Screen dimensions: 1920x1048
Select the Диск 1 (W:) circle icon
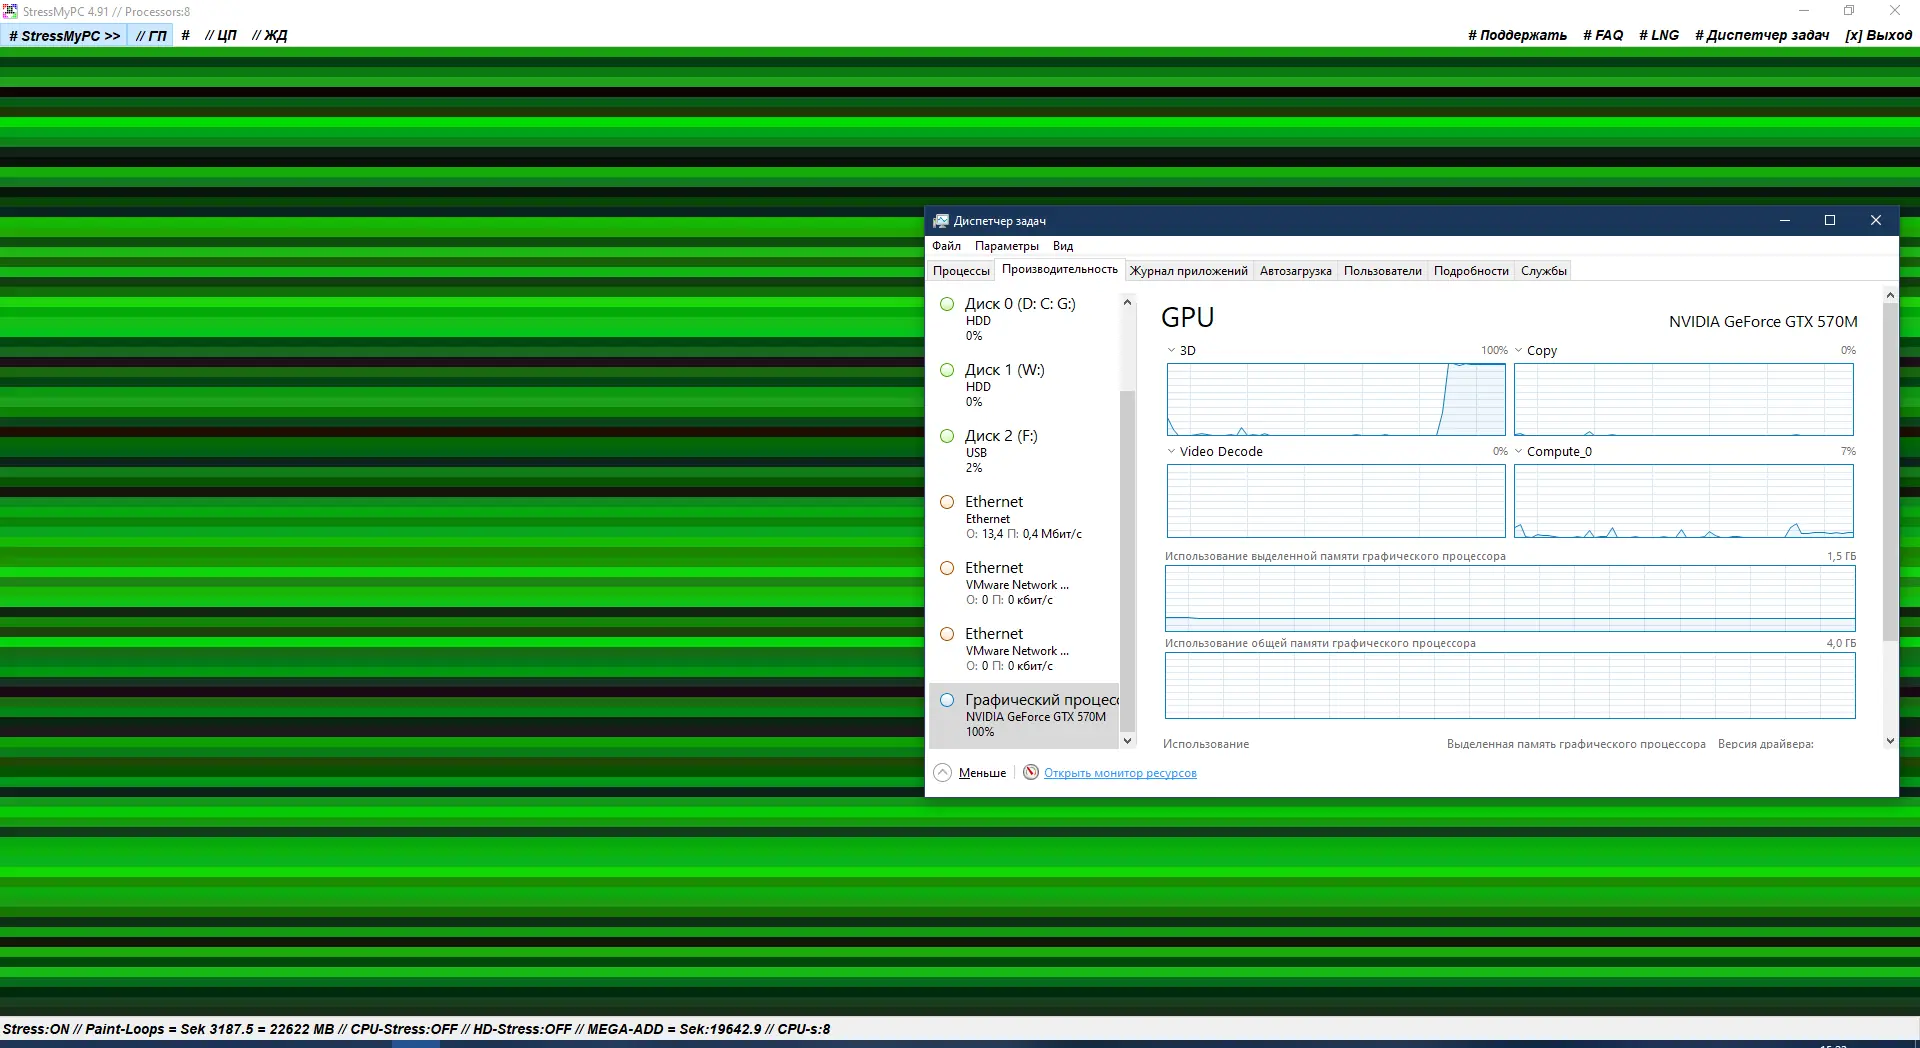pyautogui.click(x=947, y=370)
